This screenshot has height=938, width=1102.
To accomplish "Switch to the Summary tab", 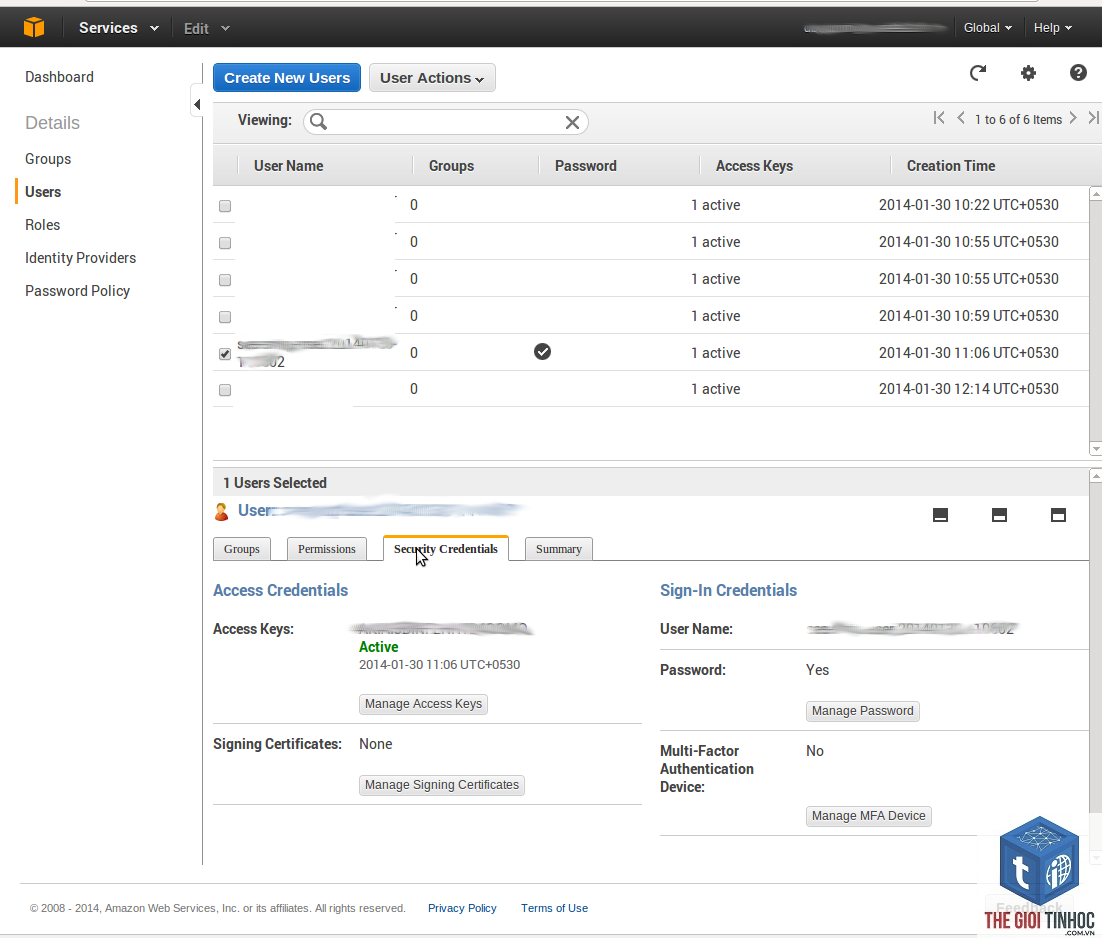I will [559, 549].
